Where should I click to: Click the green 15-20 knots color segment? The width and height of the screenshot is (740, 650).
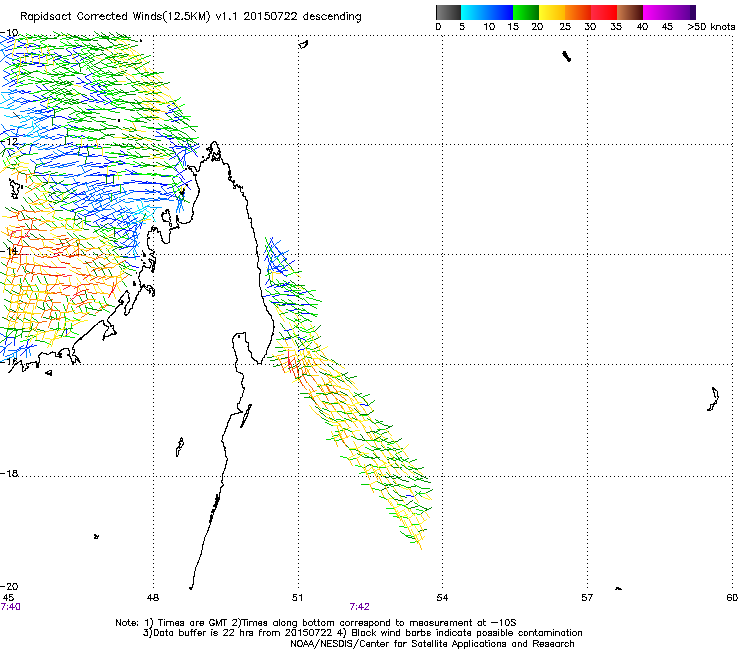[526, 12]
